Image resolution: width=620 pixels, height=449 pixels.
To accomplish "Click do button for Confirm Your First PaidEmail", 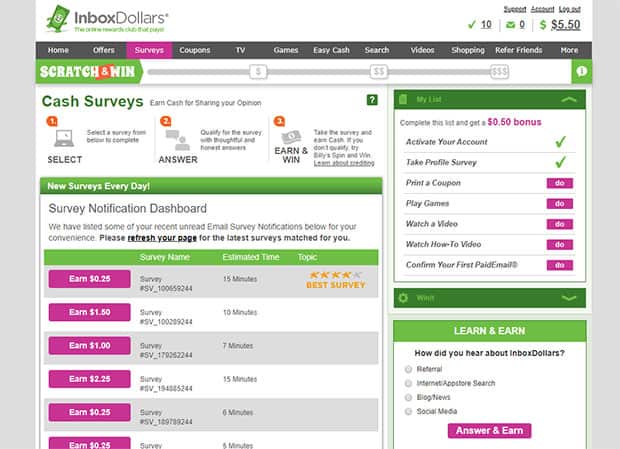I will click(x=560, y=265).
